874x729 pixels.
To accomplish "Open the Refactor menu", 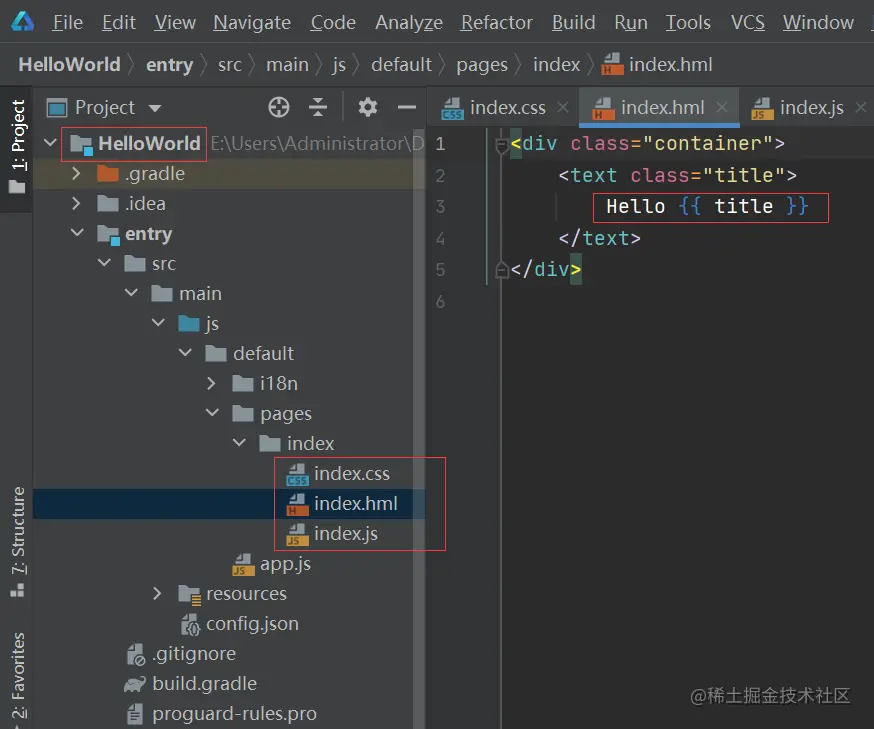I will 497,22.
